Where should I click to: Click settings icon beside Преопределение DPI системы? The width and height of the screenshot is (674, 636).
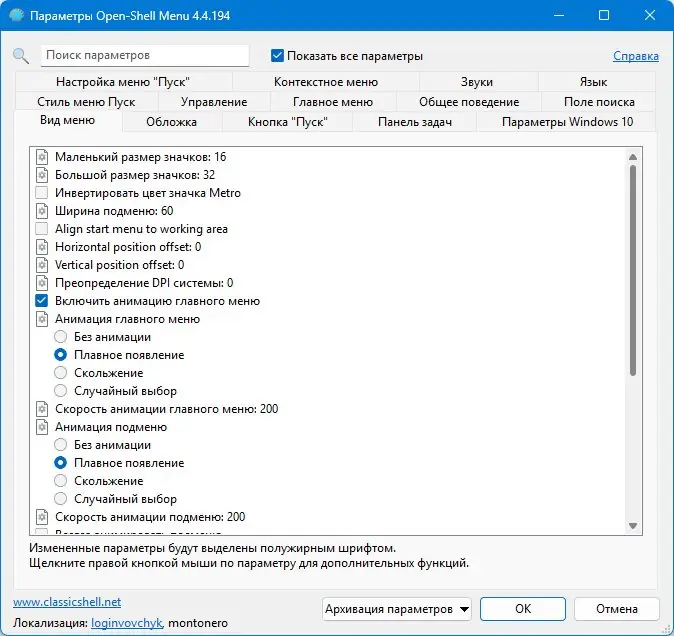(x=42, y=283)
